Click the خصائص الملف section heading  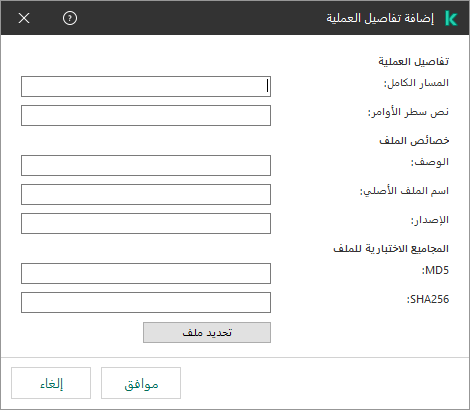pos(414,141)
